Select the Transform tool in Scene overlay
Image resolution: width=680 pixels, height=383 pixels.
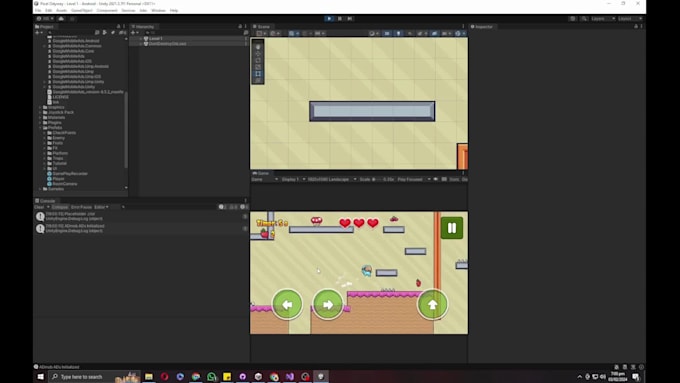258,80
